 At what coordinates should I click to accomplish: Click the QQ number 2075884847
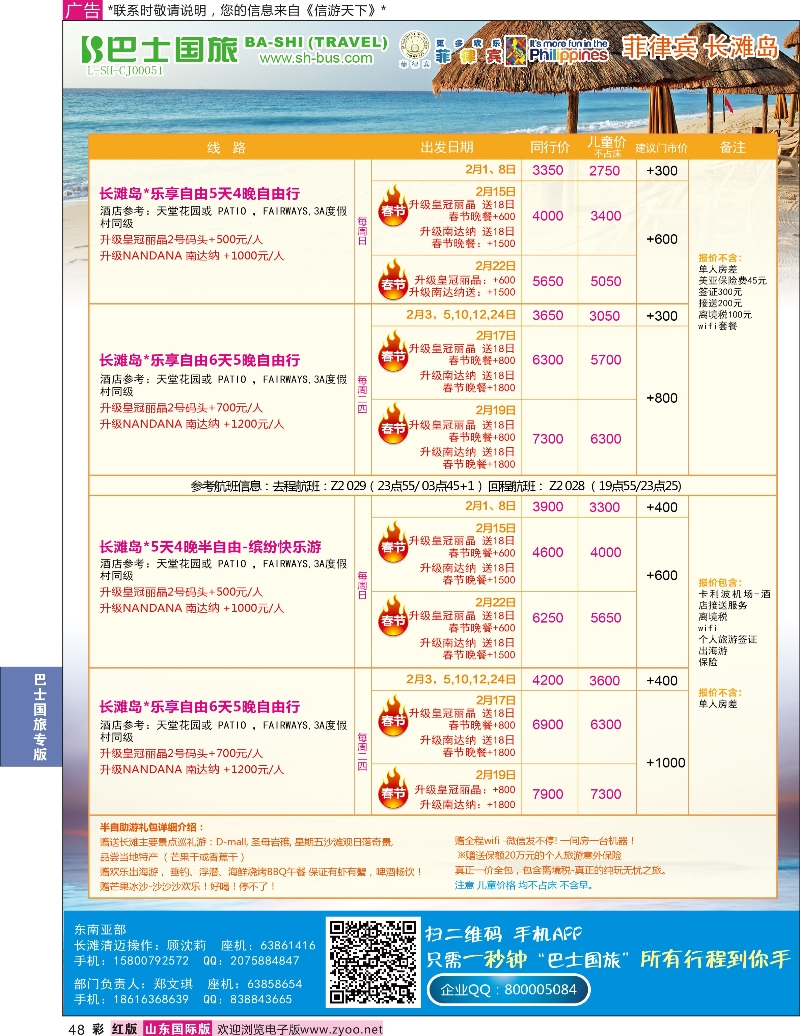(264, 961)
